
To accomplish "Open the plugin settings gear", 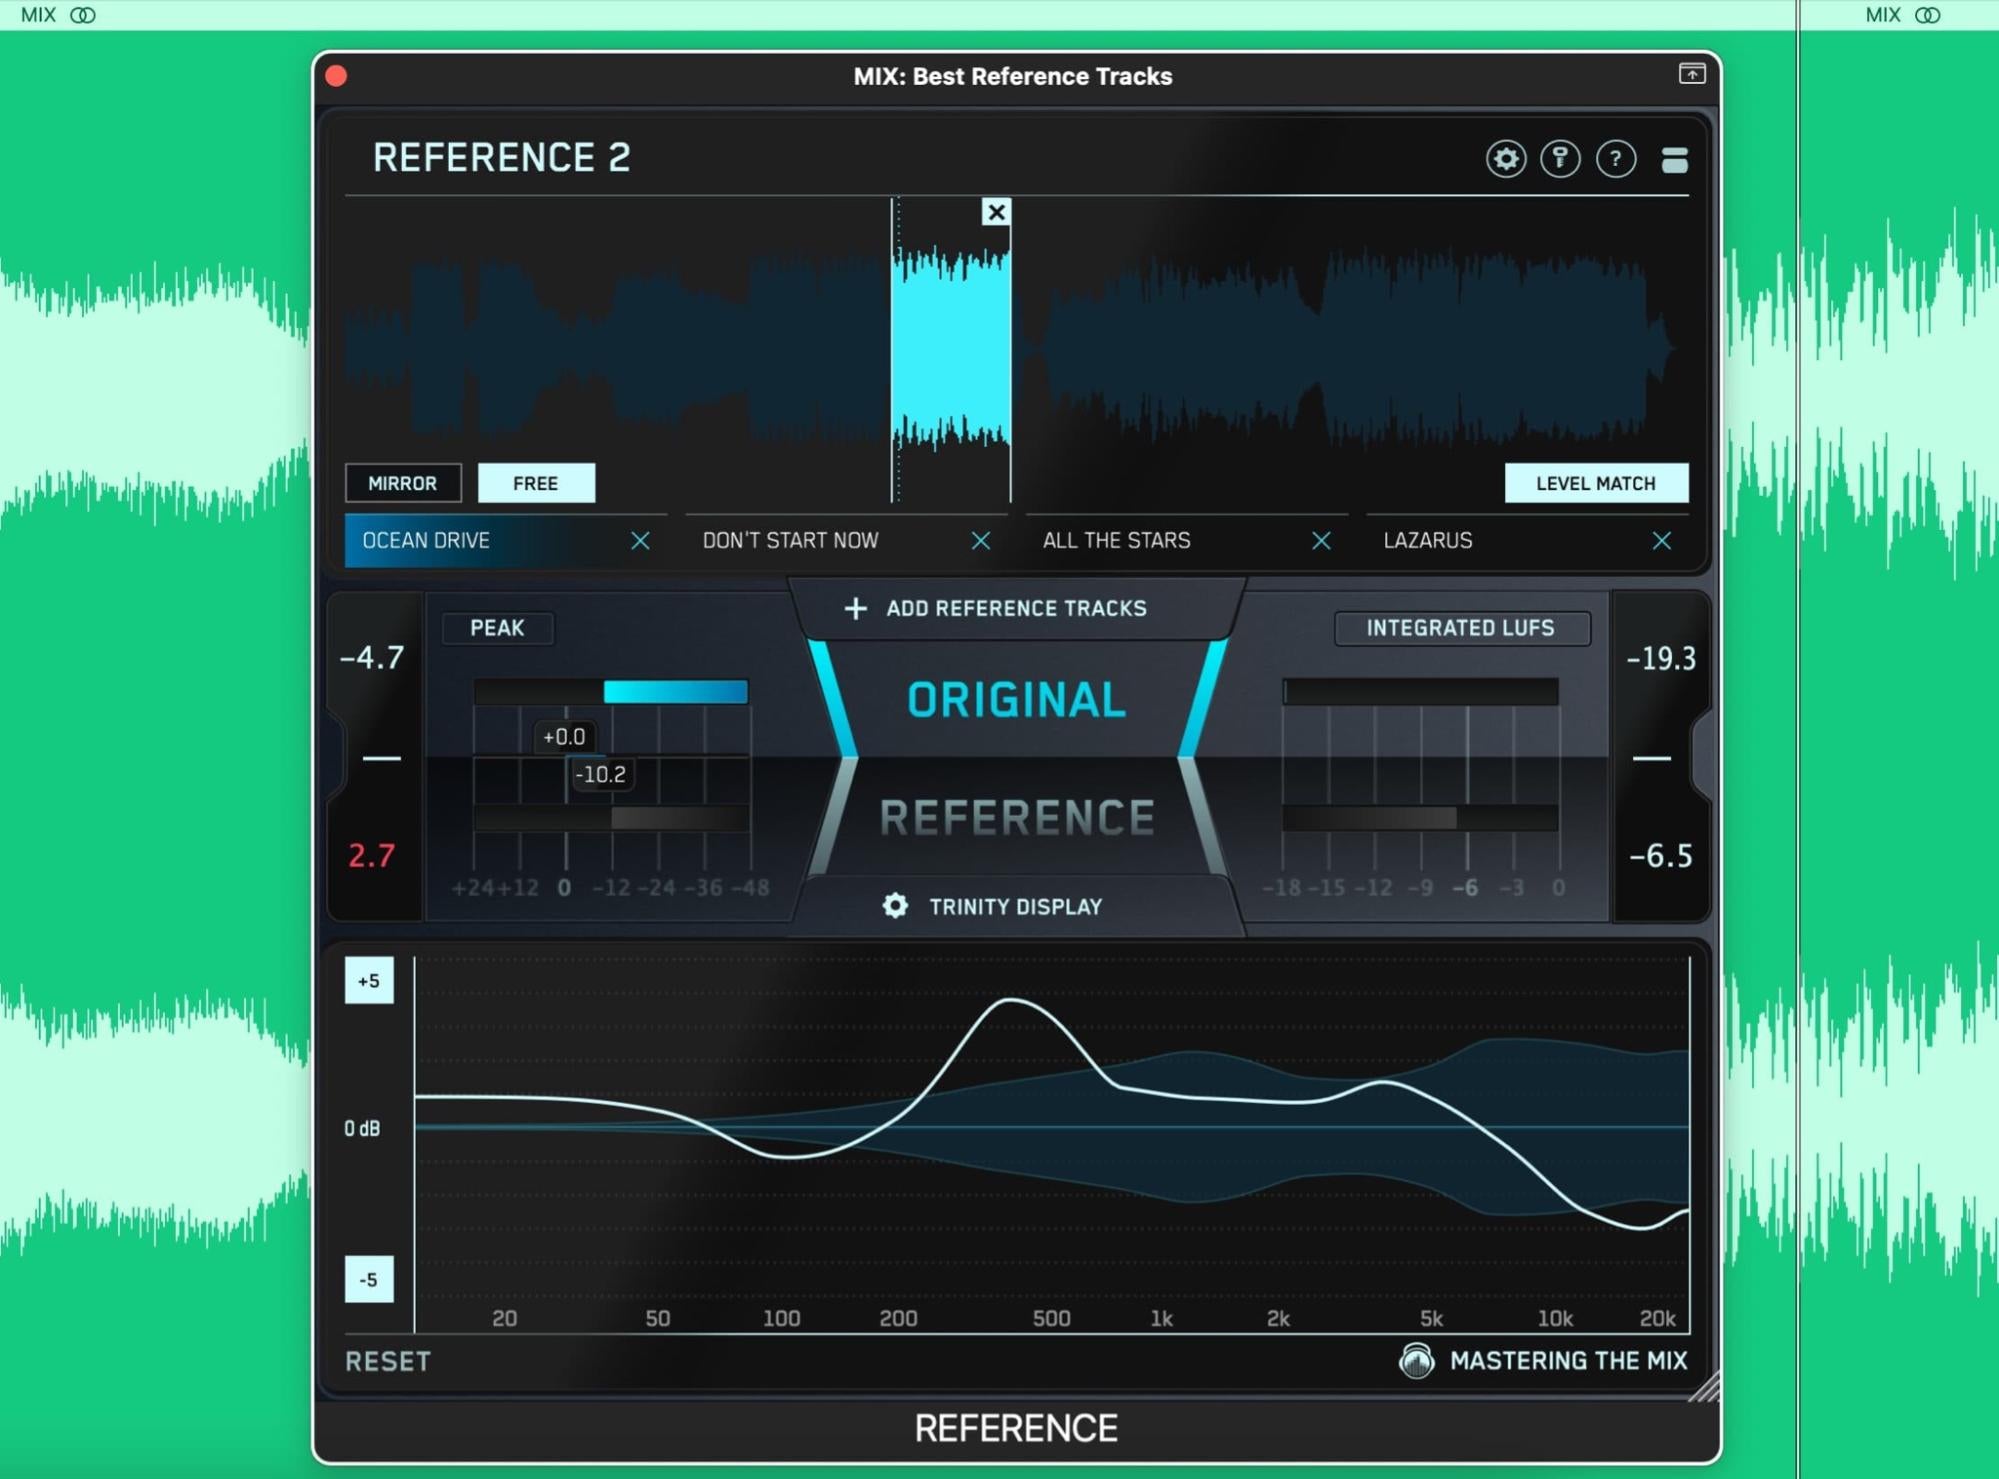I will click(1505, 159).
